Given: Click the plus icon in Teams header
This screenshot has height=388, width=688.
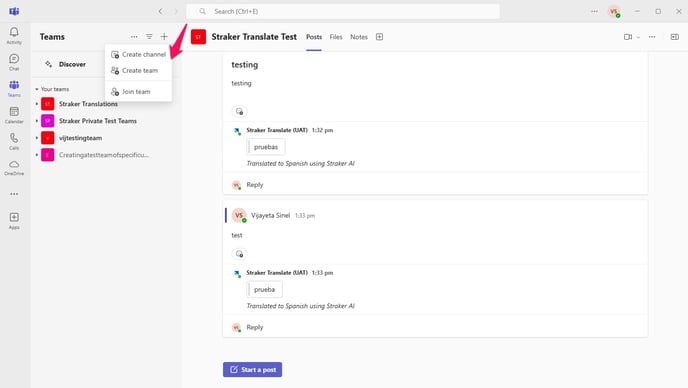Looking at the screenshot, I should pyautogui.click(x=164, y=37).
